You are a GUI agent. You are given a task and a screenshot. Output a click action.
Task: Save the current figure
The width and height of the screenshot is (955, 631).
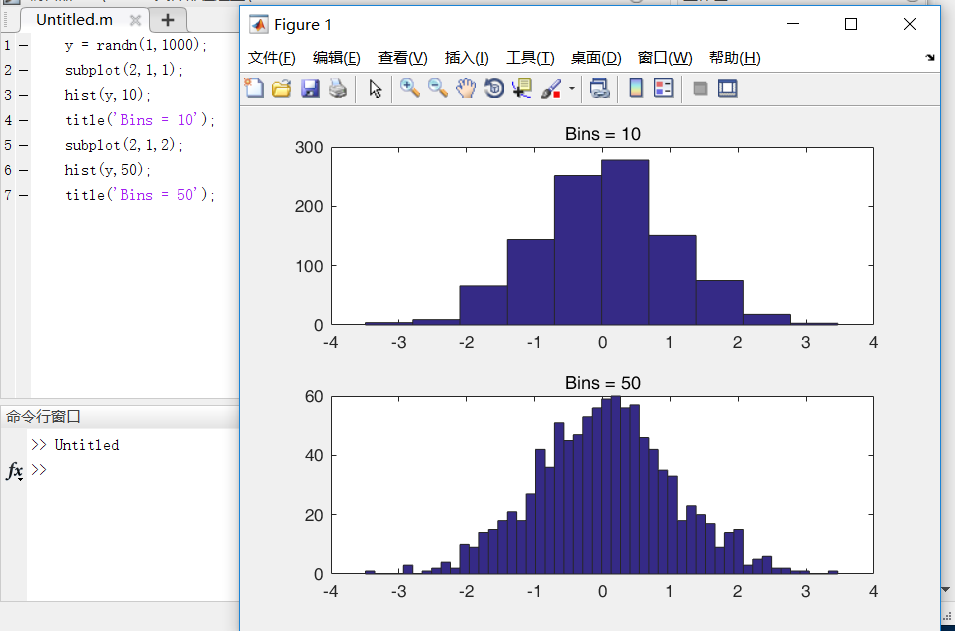coord(311,88)
